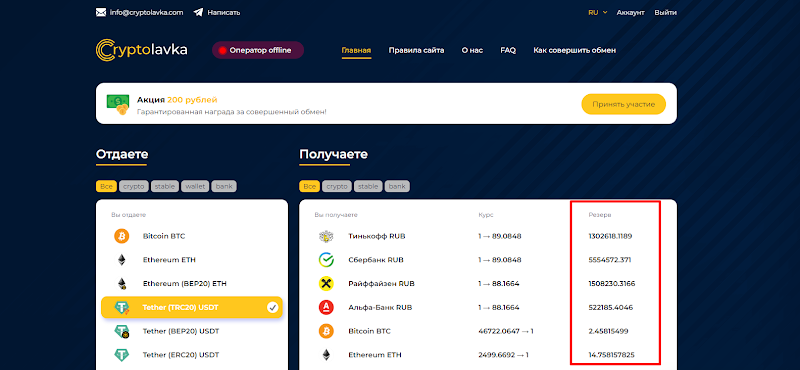Click the Сбербанк RUB icon
Screen dimensions: 800x370
pos(326,260)
